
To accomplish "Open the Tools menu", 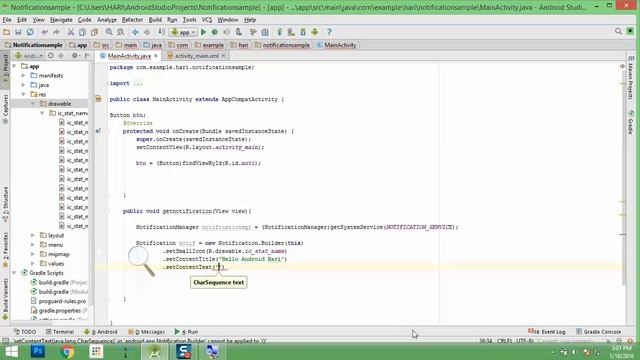I will 189,20.
